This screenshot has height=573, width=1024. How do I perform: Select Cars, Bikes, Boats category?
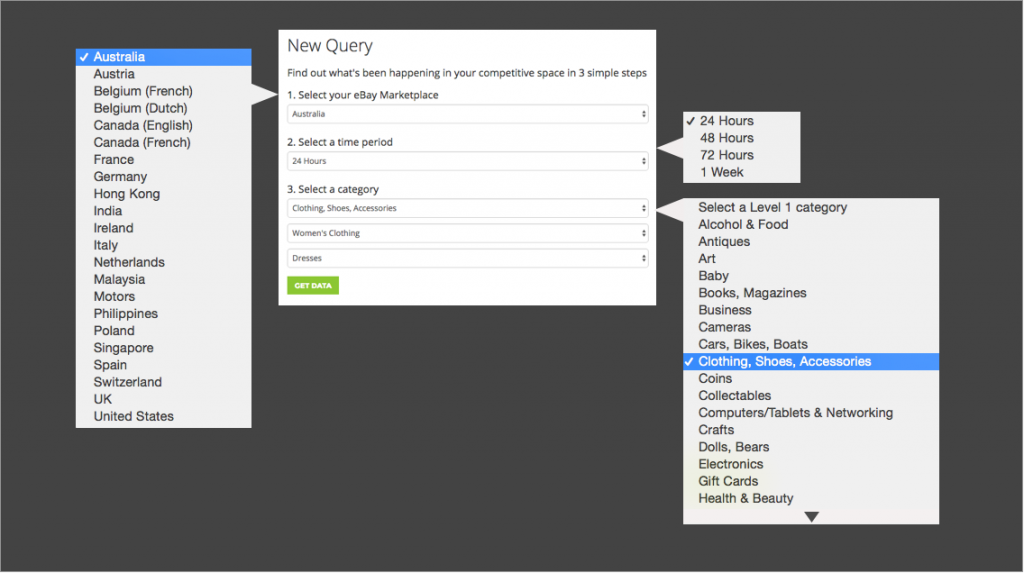click(x=811, y=344)
